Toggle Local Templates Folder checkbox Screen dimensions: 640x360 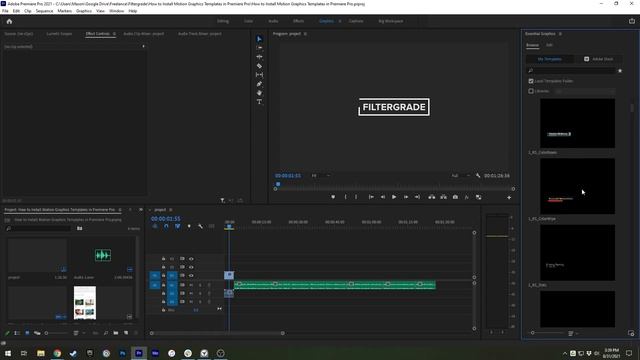(x=531, y=81)
